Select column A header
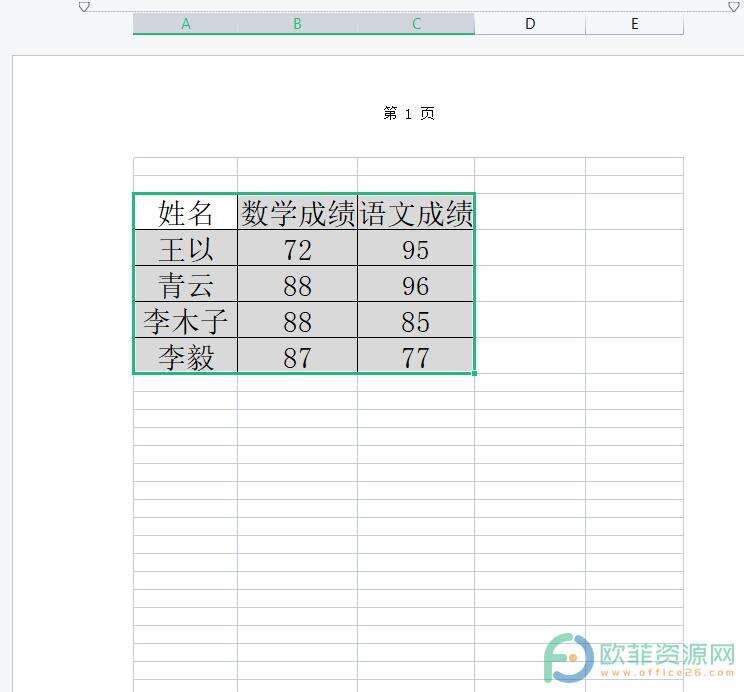This screenshot has width=744, height=692. click(186, 24)
